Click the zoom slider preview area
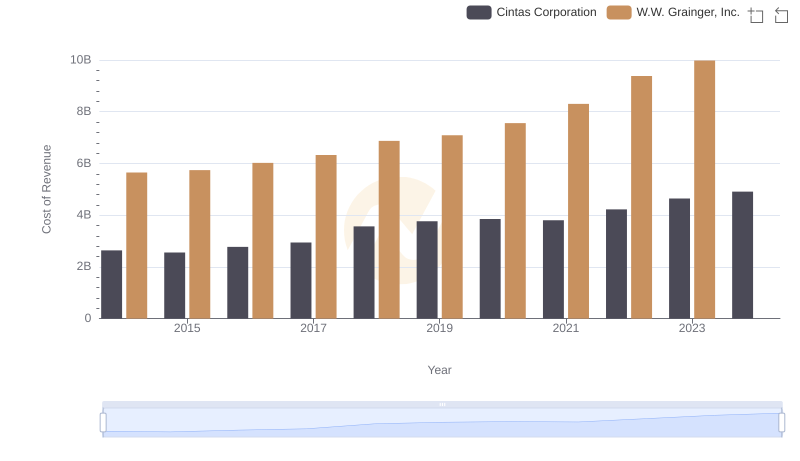The width and height of the screenshot is (800, 461). coord(442,423)
